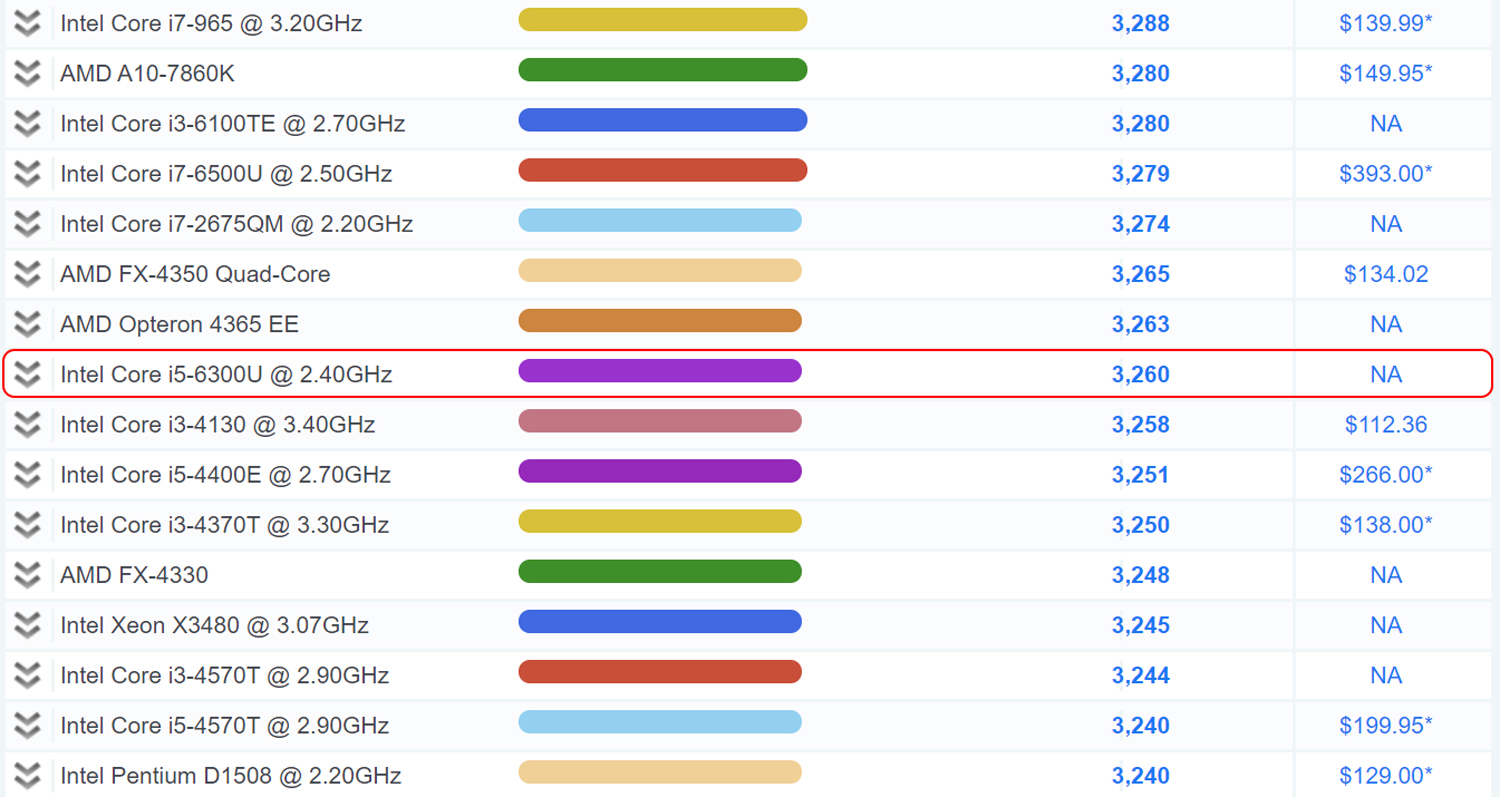
Task: Open the Intel Xeon X3480 @ 3.07GHz link
Action: (214, 625)
